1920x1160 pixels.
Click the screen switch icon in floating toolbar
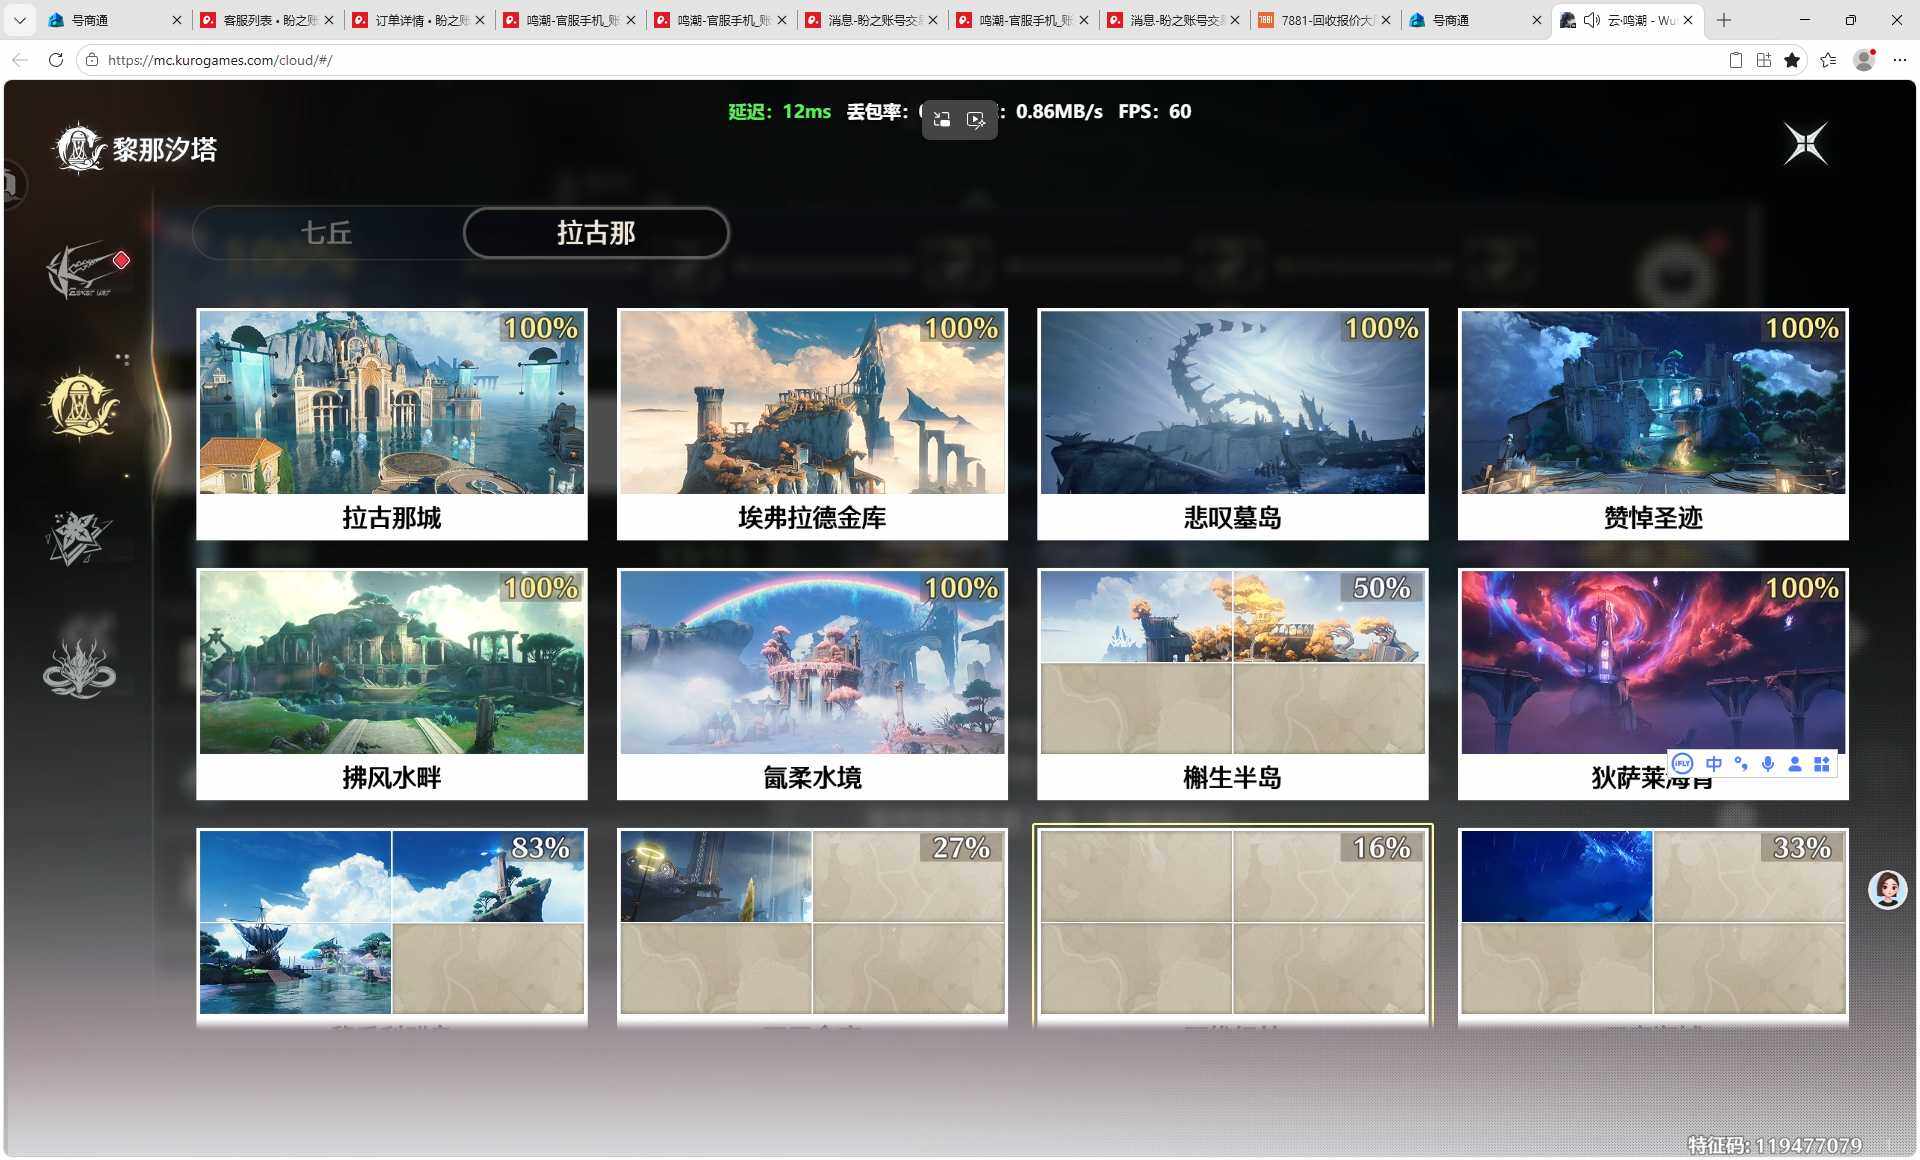click(942, 120)
